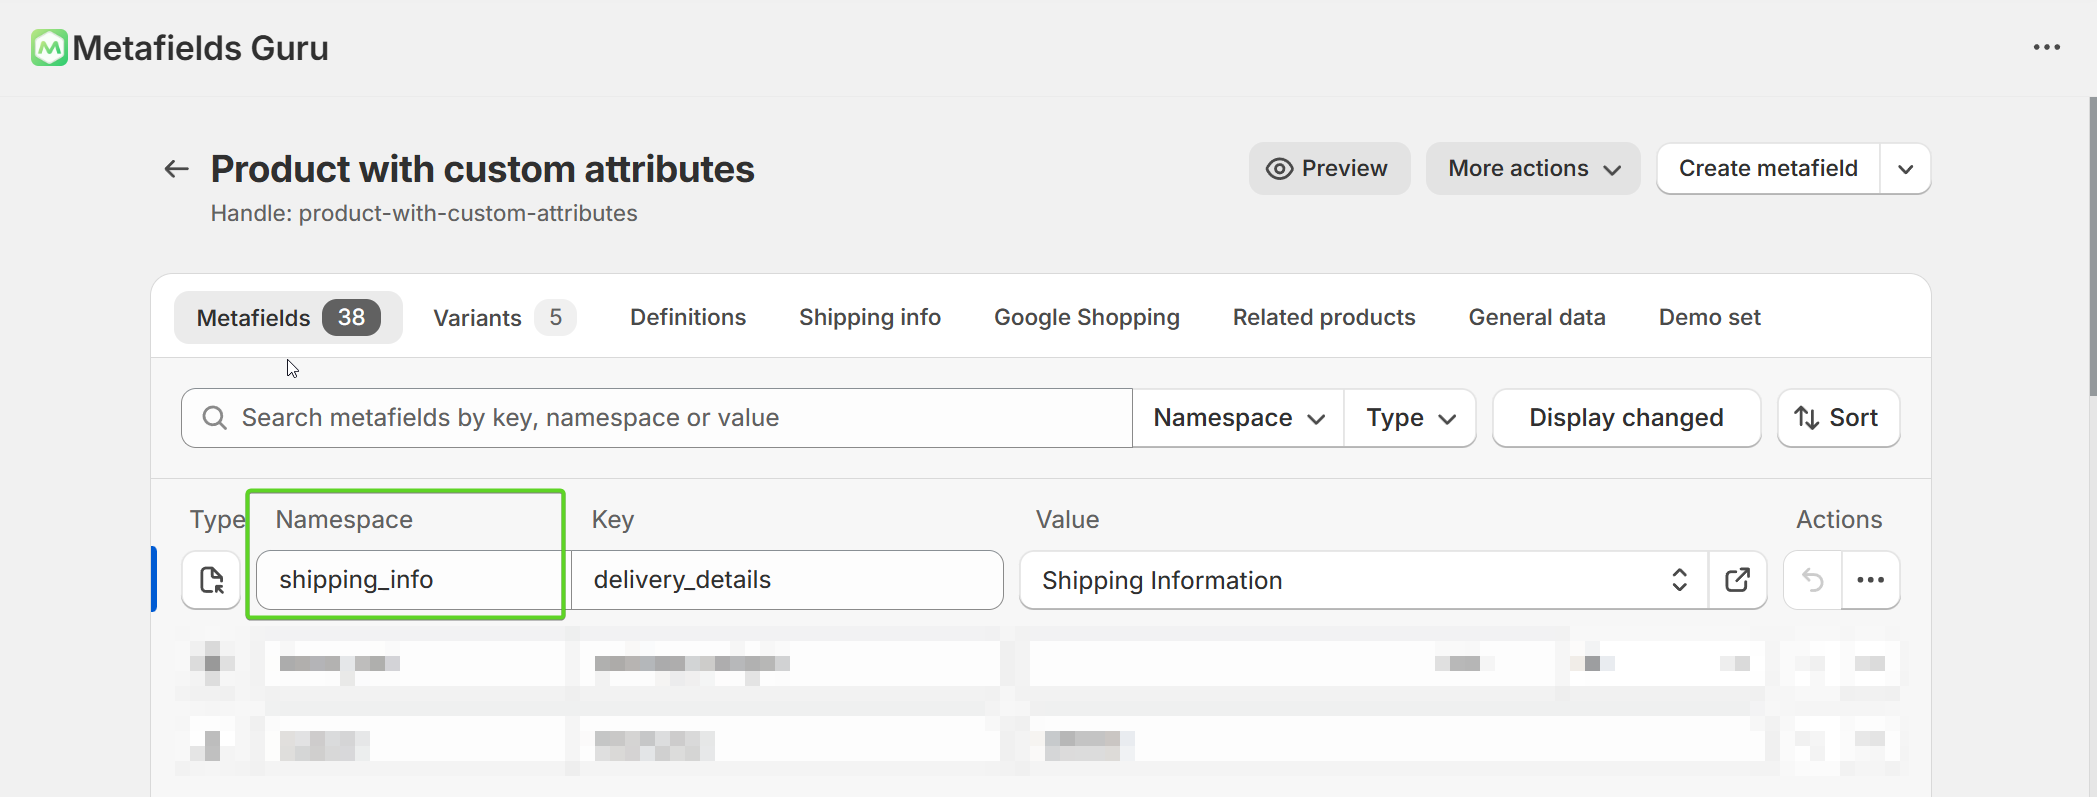The width and height of the screenshot is (2097, 797).
Task: Click the file type icon for shipping_info row
Action: coord(212,580)
